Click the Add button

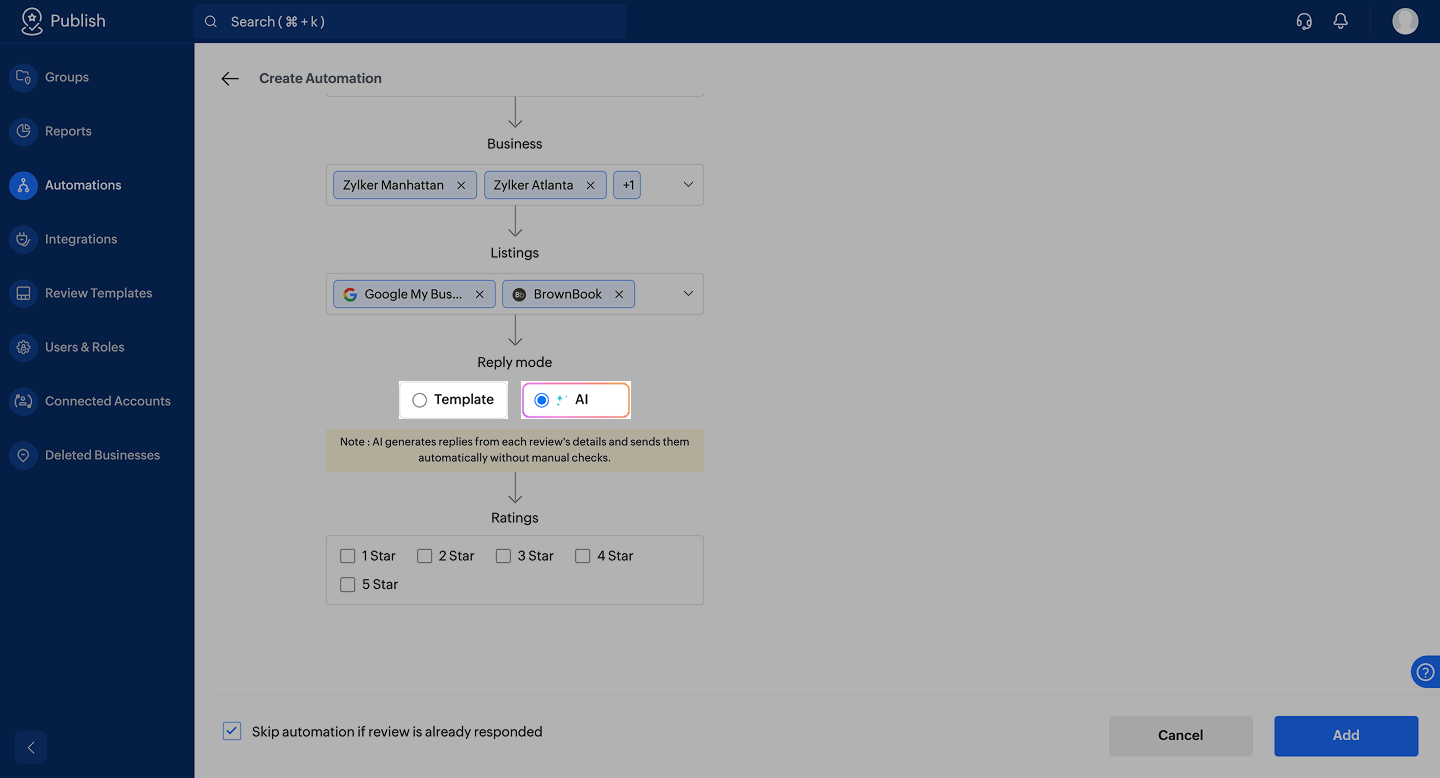click(x=1346, y=735)
